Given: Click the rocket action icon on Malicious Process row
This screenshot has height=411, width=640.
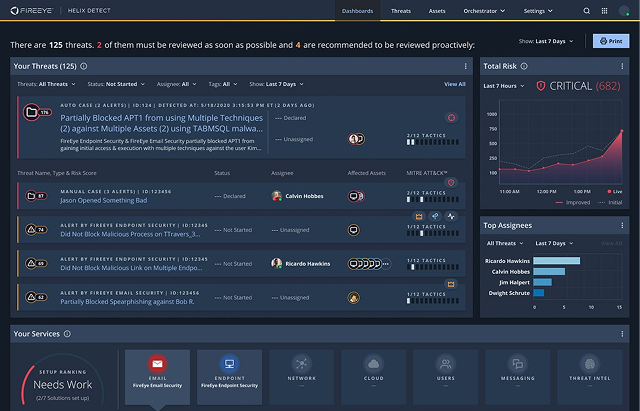Looking at the screenshot, I should click(x=435, y=216).
